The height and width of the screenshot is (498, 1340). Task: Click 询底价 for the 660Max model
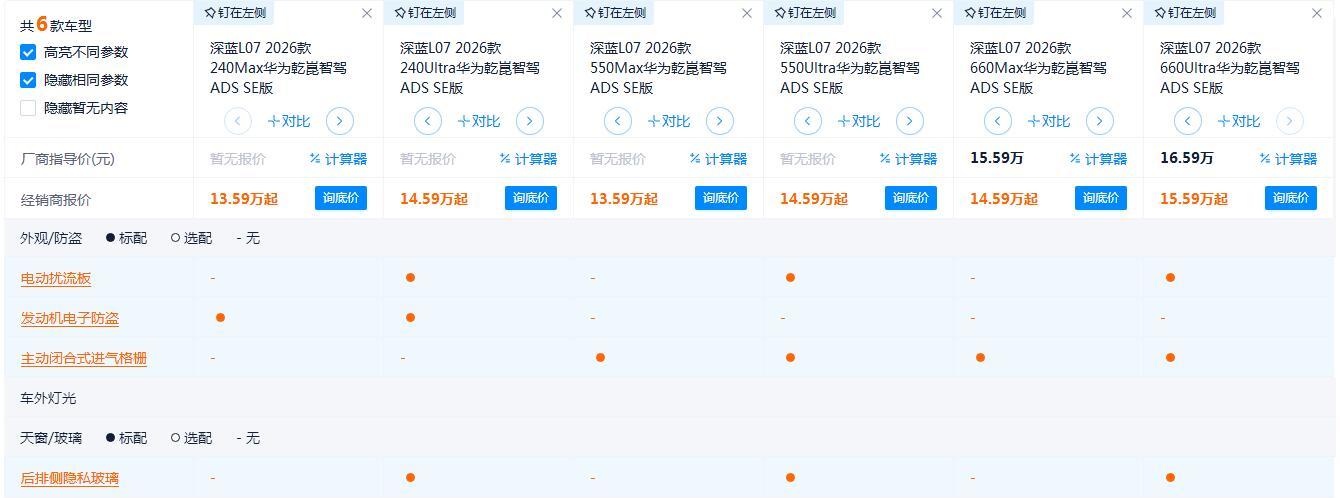tap(1101, 198)
